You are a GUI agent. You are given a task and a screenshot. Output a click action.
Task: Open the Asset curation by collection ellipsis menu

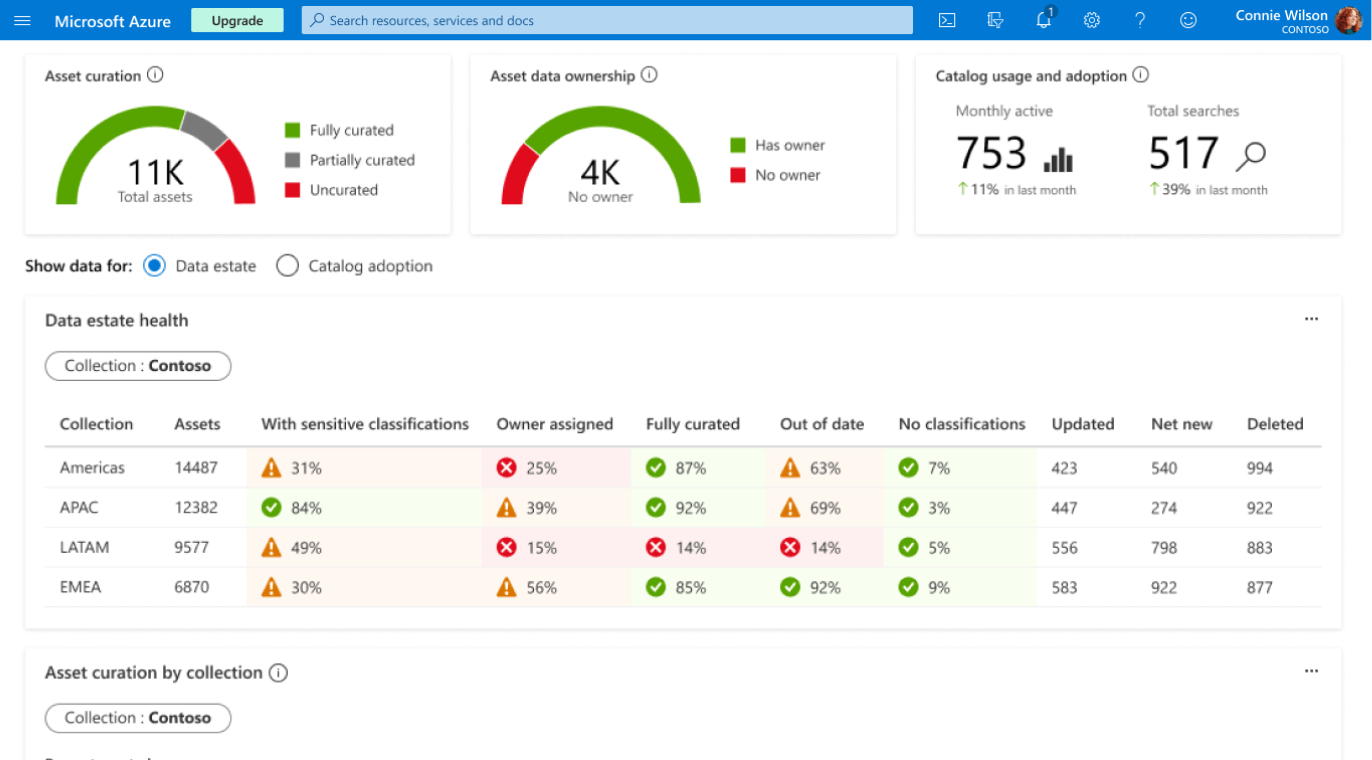click(x=1311, y=672)
